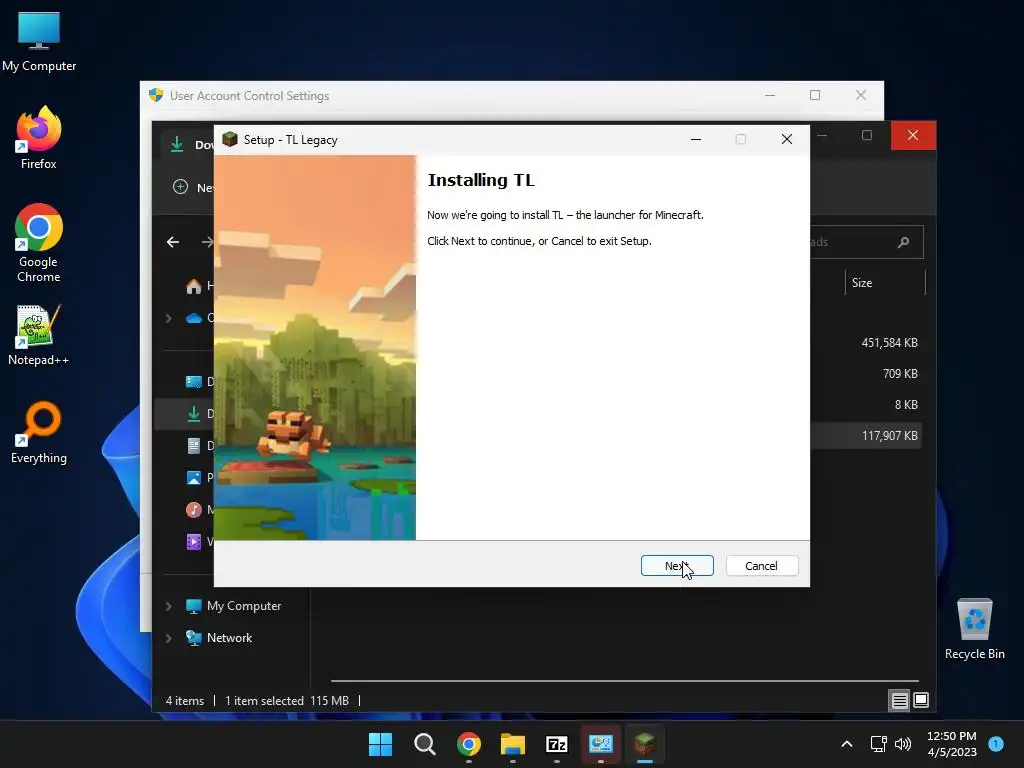Open Recycle Bin on desktop
1024x768 pixels.
pyautogui.click(x=974, y=630)
